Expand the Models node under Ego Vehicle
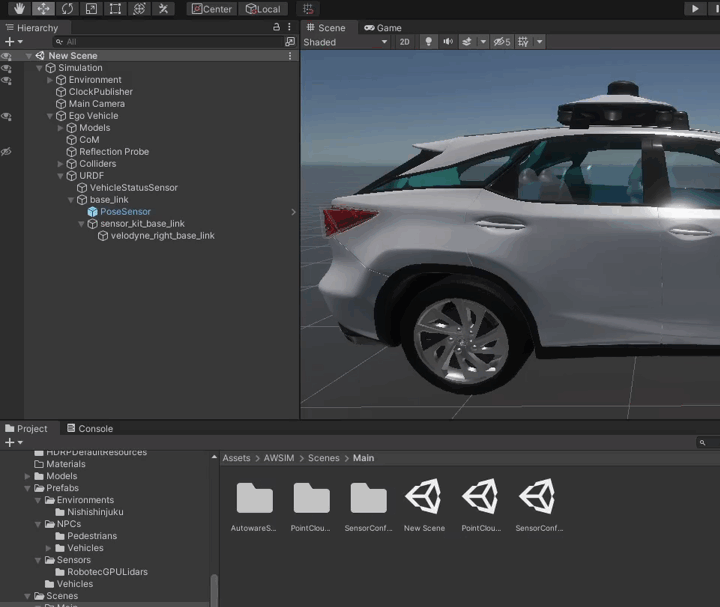Screen dimensions: 720x607 60,128
